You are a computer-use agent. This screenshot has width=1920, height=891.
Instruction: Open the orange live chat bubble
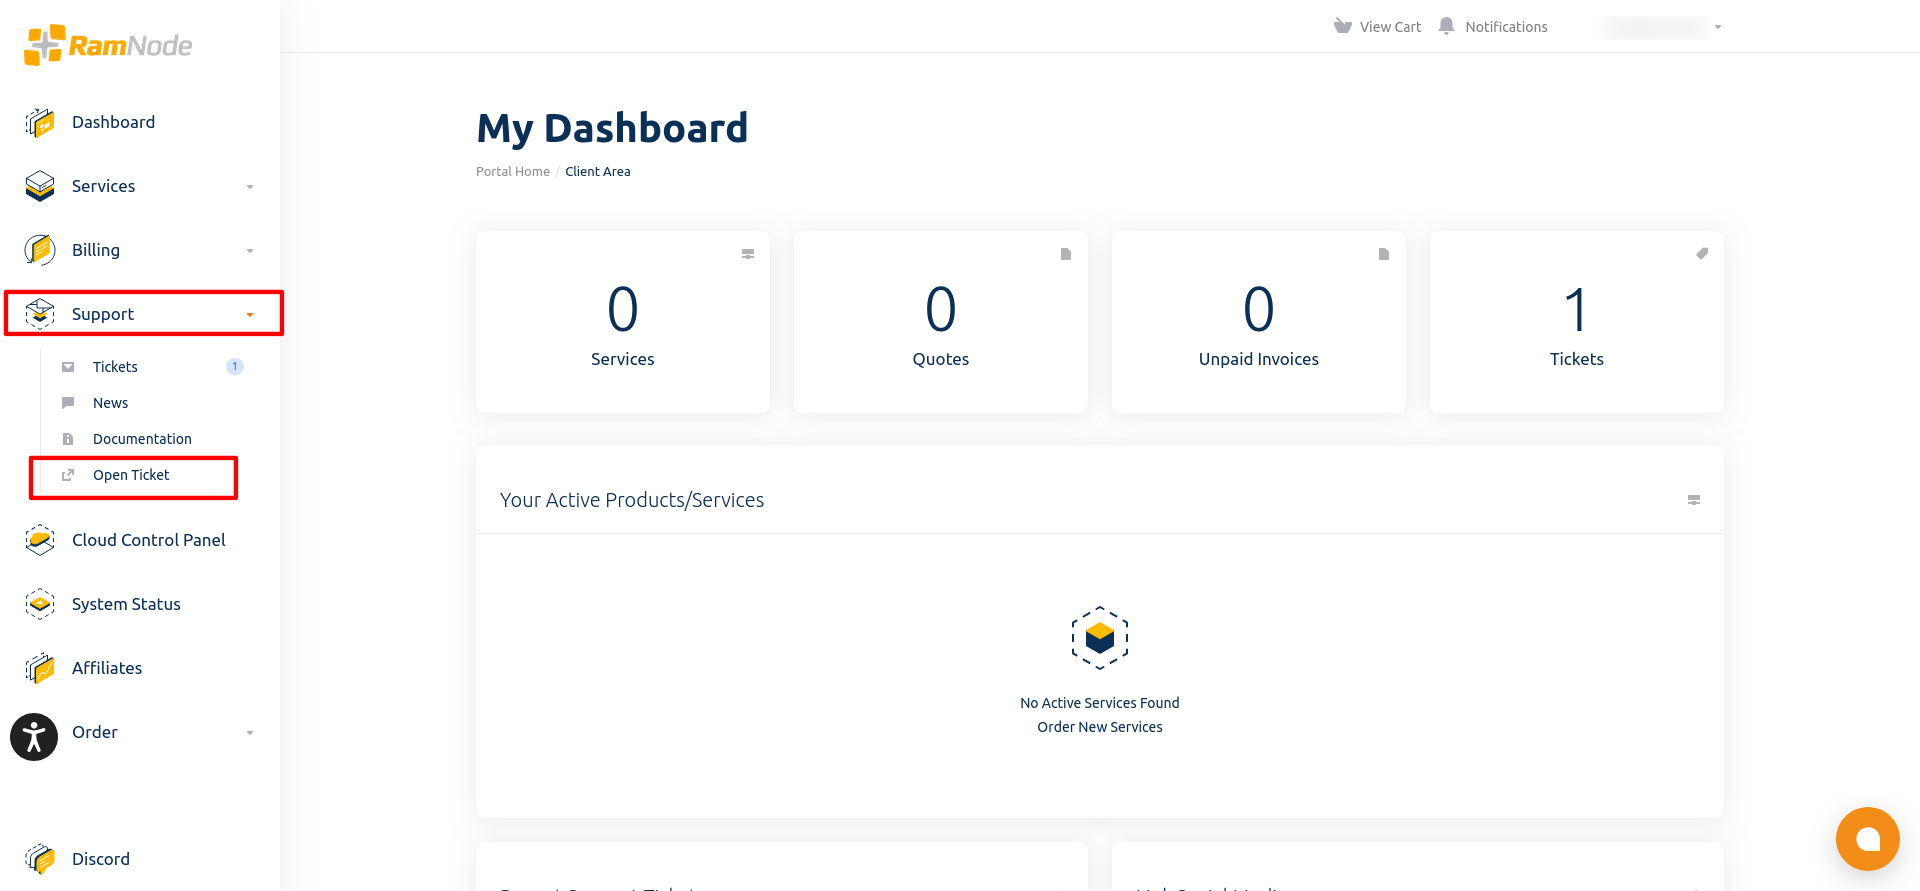click(1867, 839)
